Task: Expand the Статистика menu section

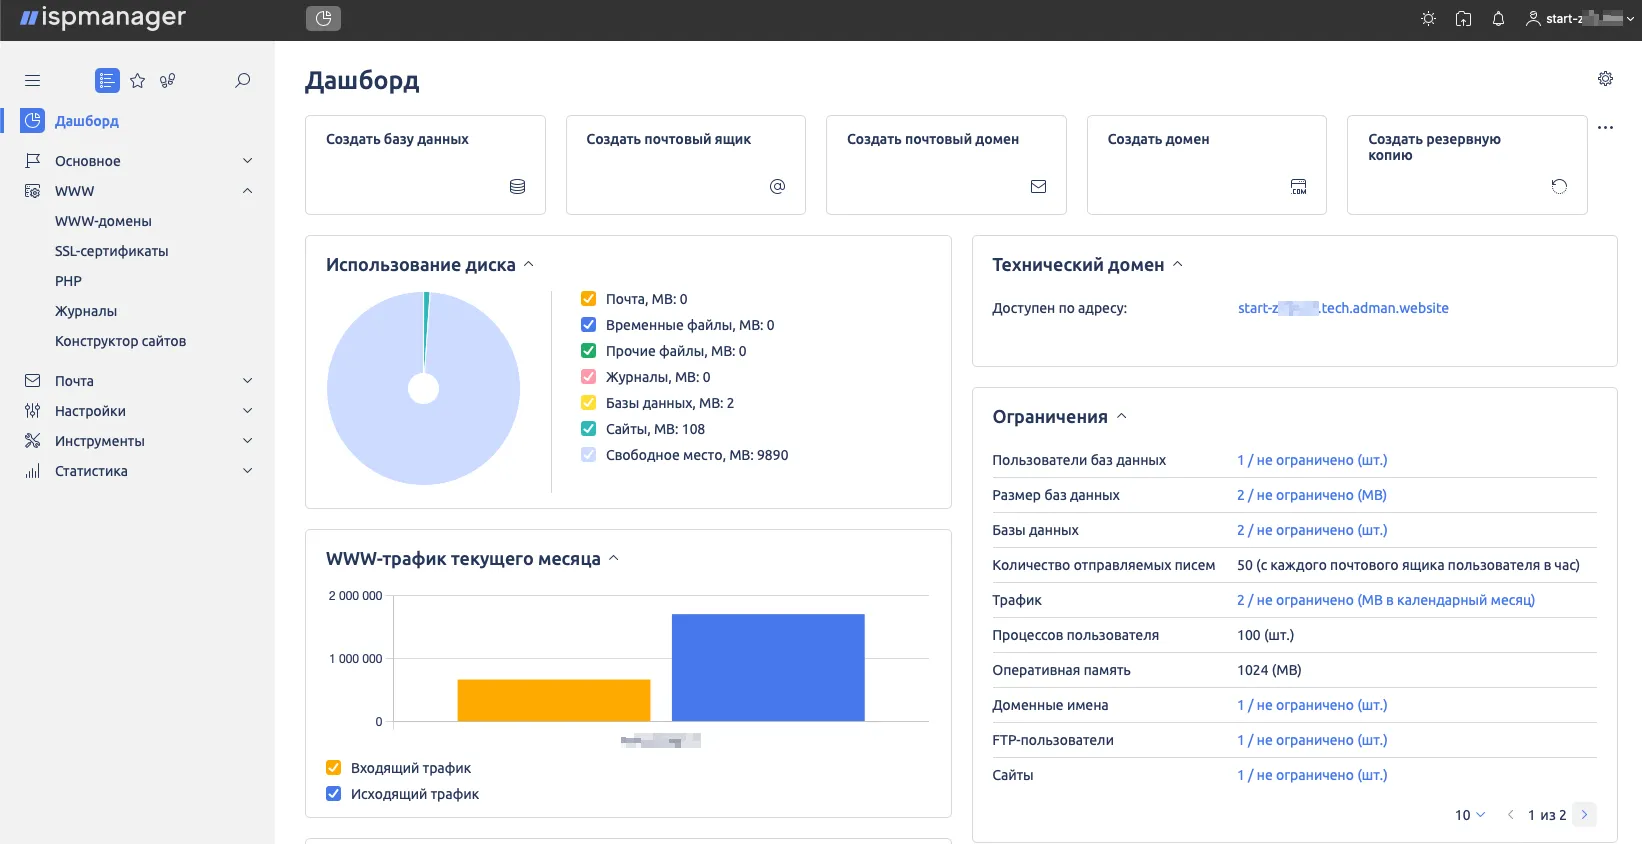Action: 248,471
